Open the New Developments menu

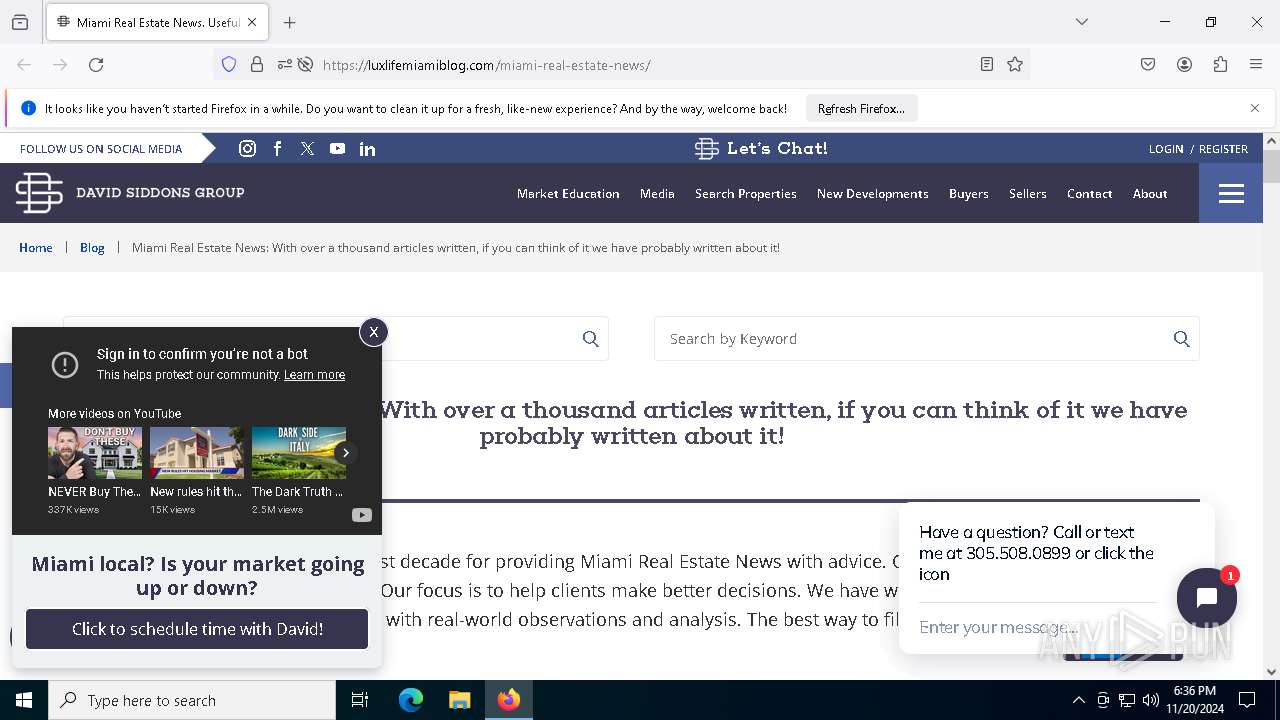872,194
